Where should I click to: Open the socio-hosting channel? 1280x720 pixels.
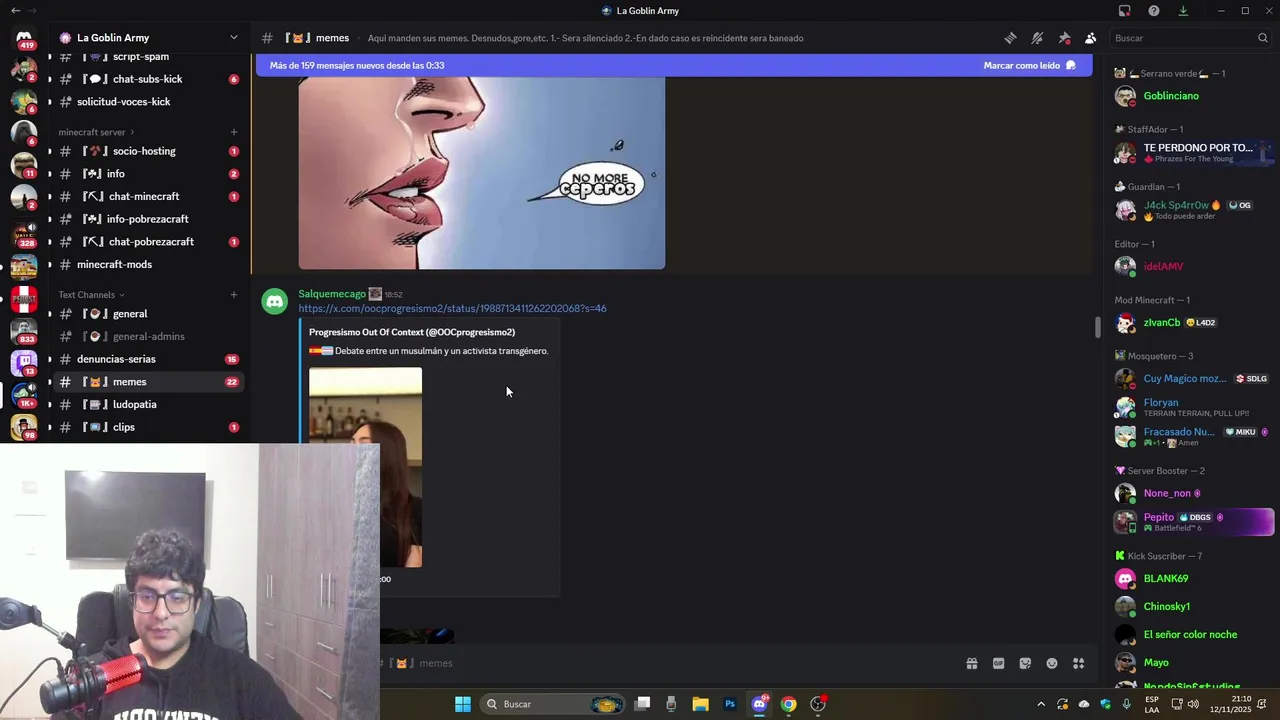point(148,151)
